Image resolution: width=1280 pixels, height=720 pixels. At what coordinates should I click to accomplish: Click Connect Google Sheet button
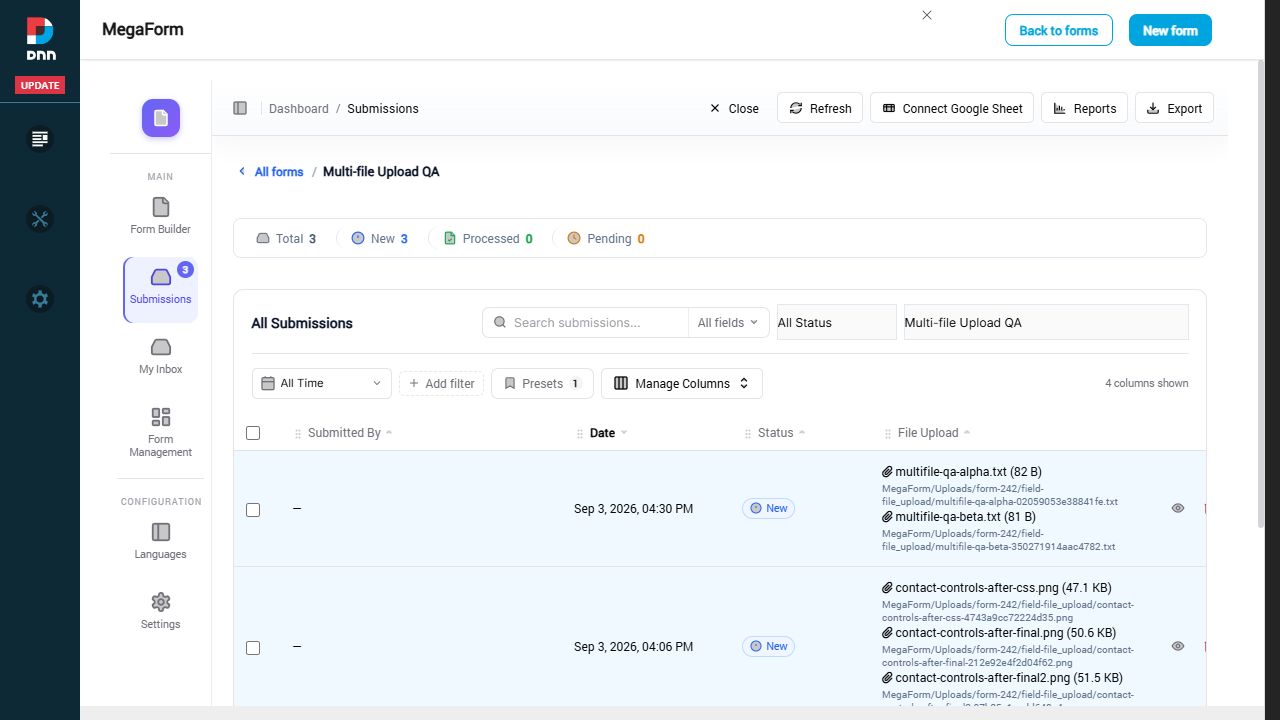tap(952, 108)
